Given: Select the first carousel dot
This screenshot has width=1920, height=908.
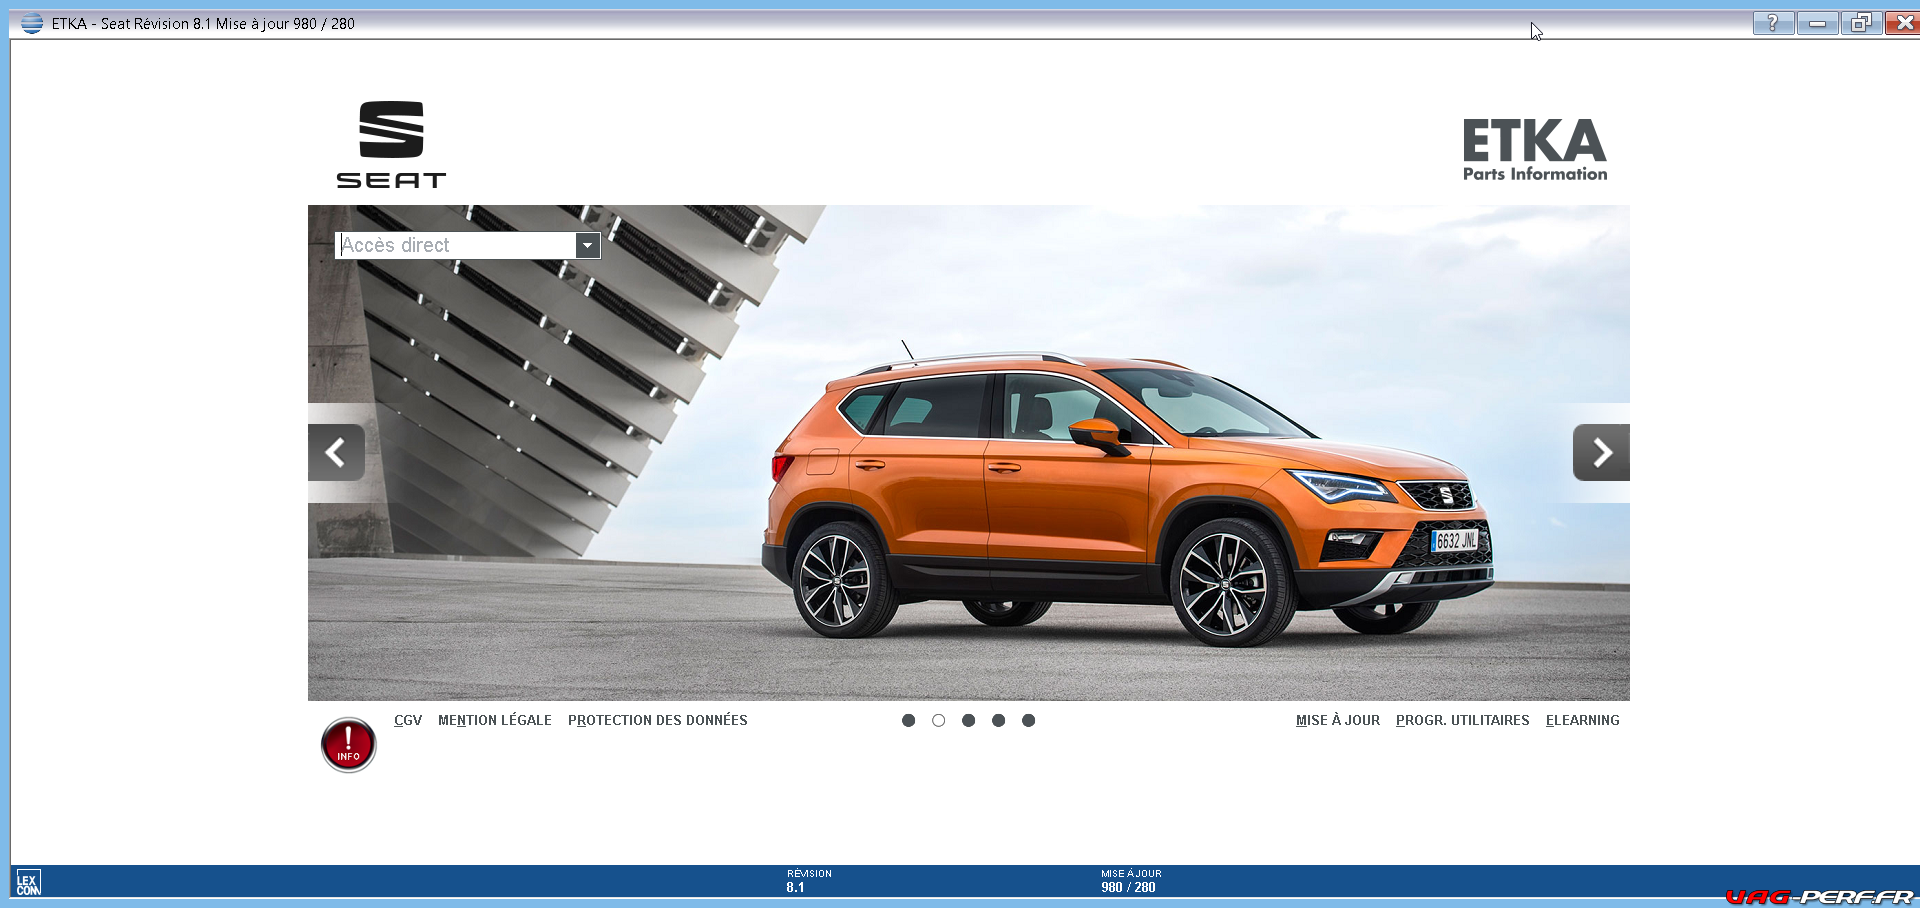Looking at the screenshot, I should coord(908,720).
